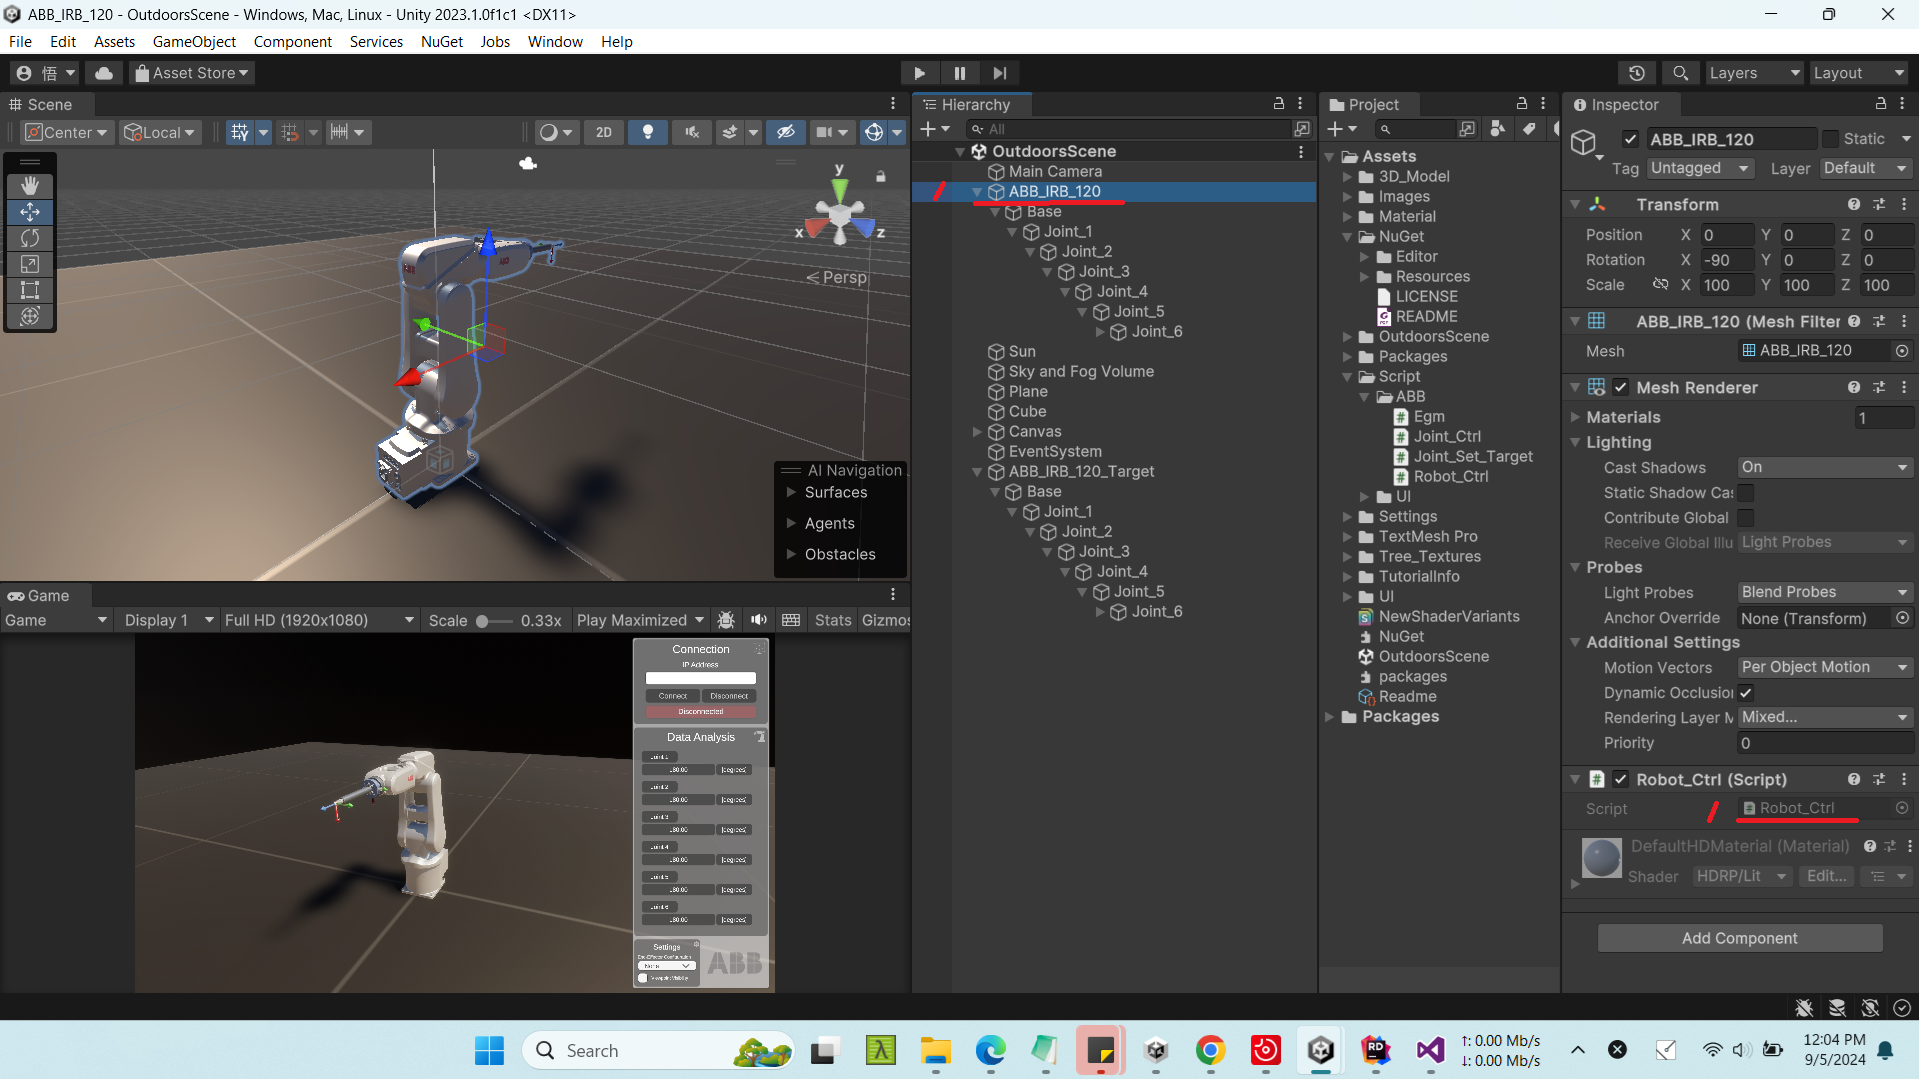
Task: Collapse ABB_IRB_120 hierarchy item
Action: 977,192
